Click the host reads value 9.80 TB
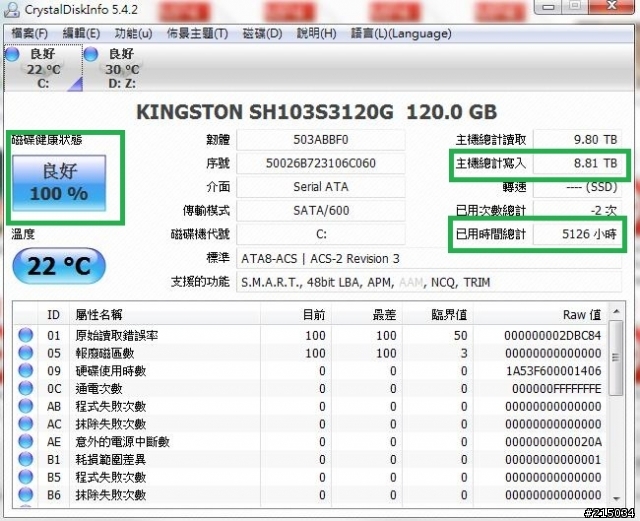The image size is (640, 521). coord(578,140)
